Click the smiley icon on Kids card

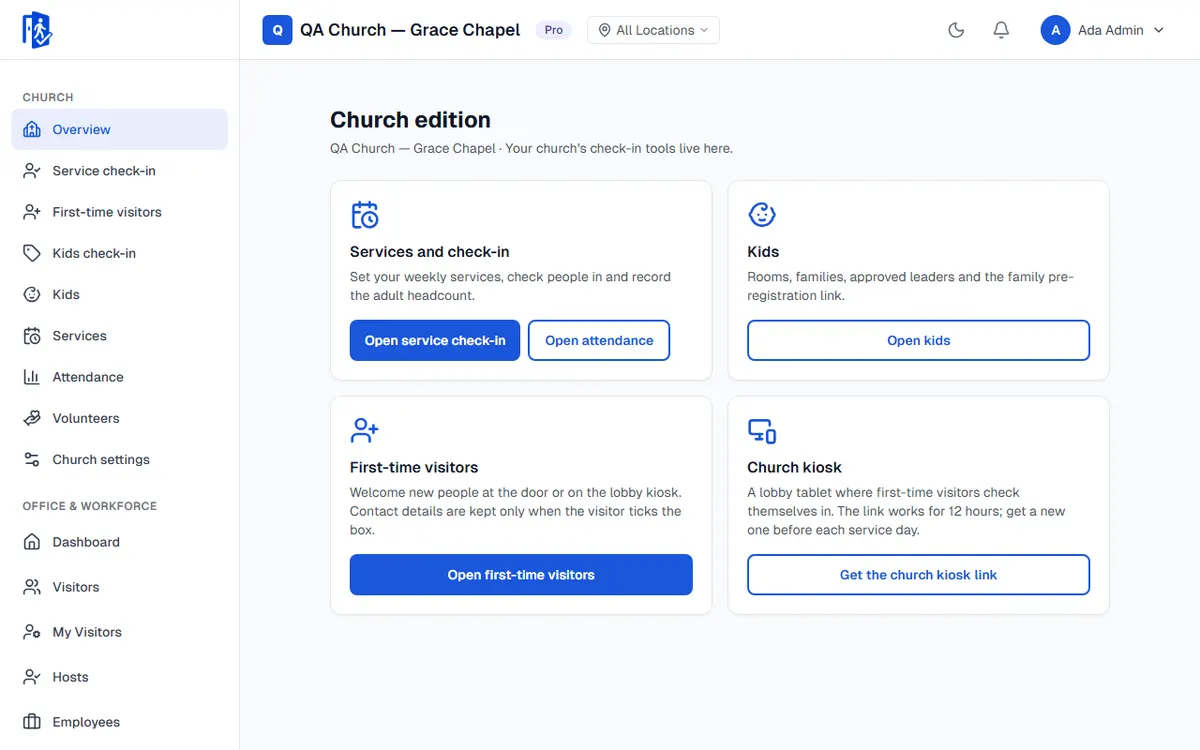click(762, 215)
